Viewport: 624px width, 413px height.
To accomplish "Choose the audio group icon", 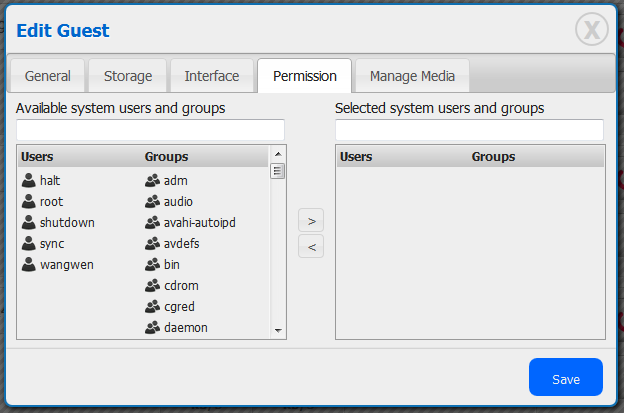I will (x=152, y=202).
